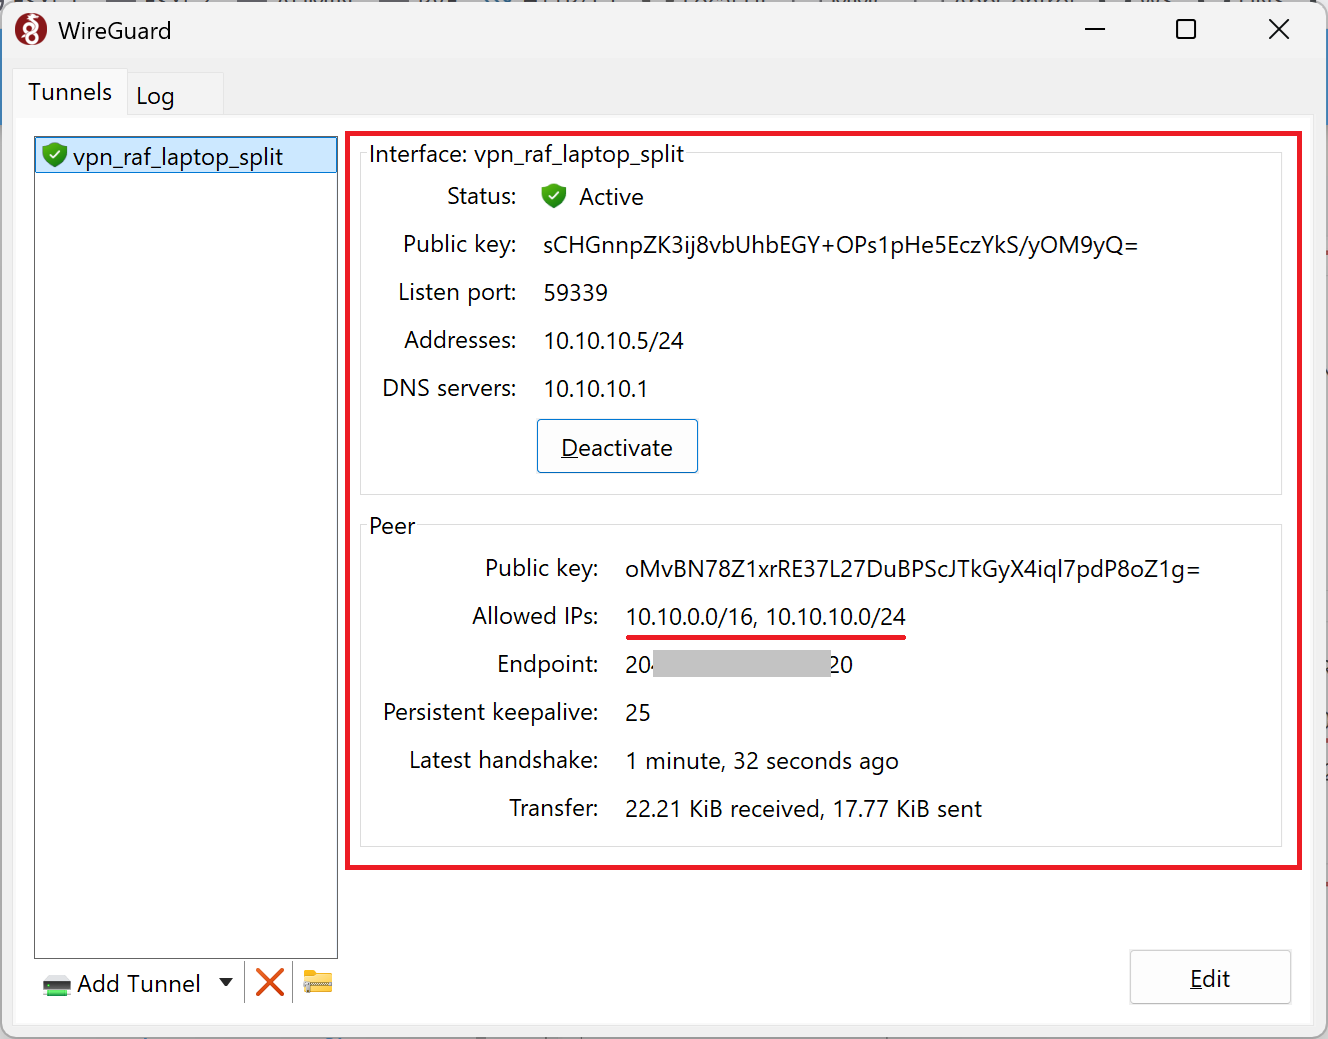The width and height of the screenshot is (1328, 1039).
Task: Click the WireGuard logo in the title bar
Action: click(31, 30)
